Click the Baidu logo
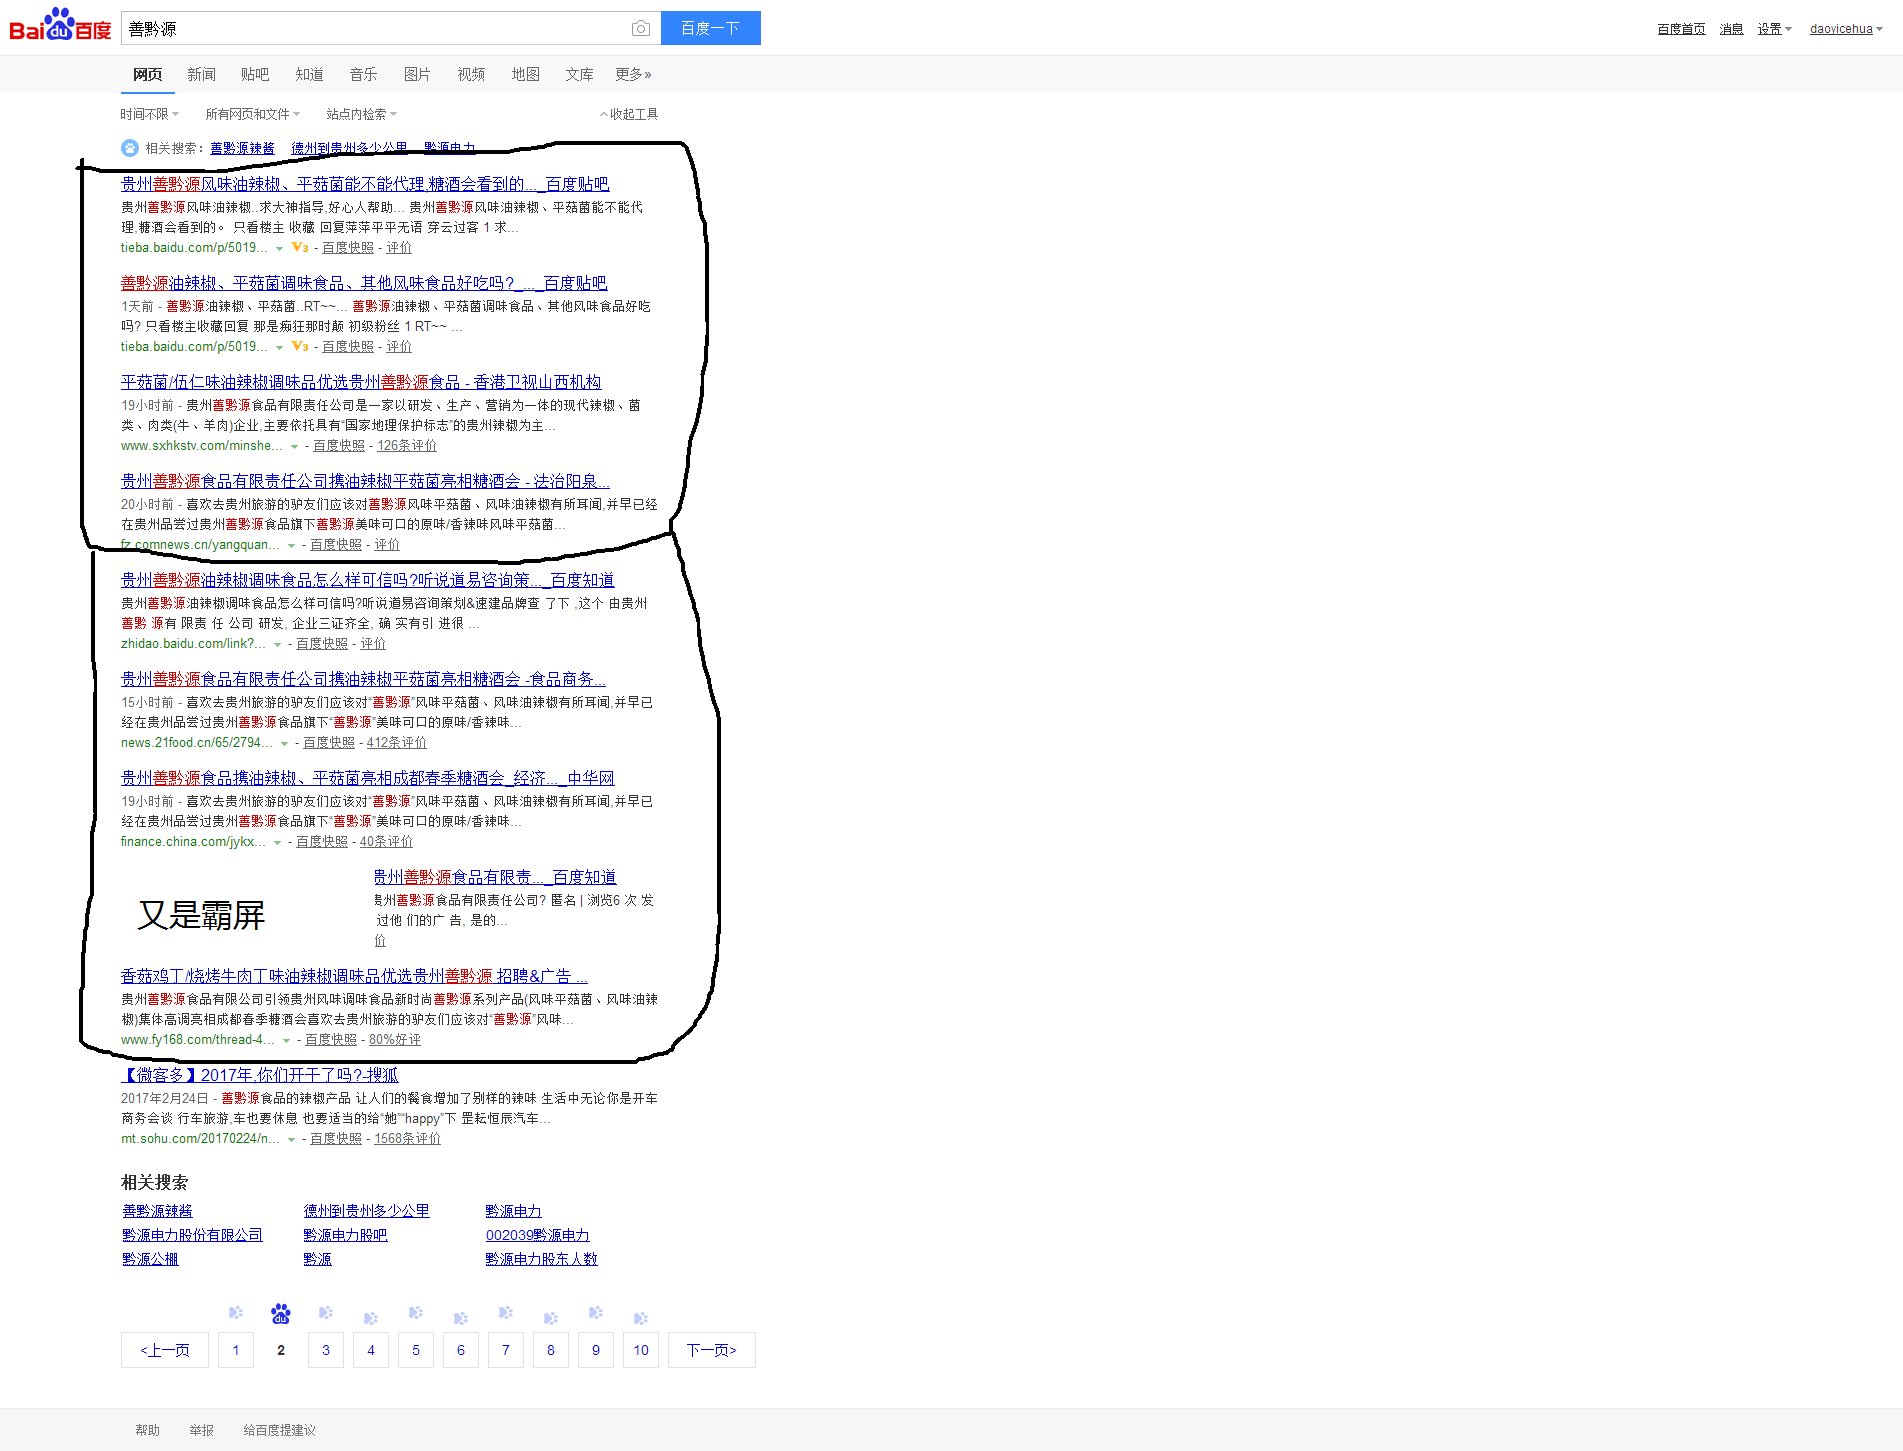This screenshot has height=1451, width=1903. click(x=60, y=25)
